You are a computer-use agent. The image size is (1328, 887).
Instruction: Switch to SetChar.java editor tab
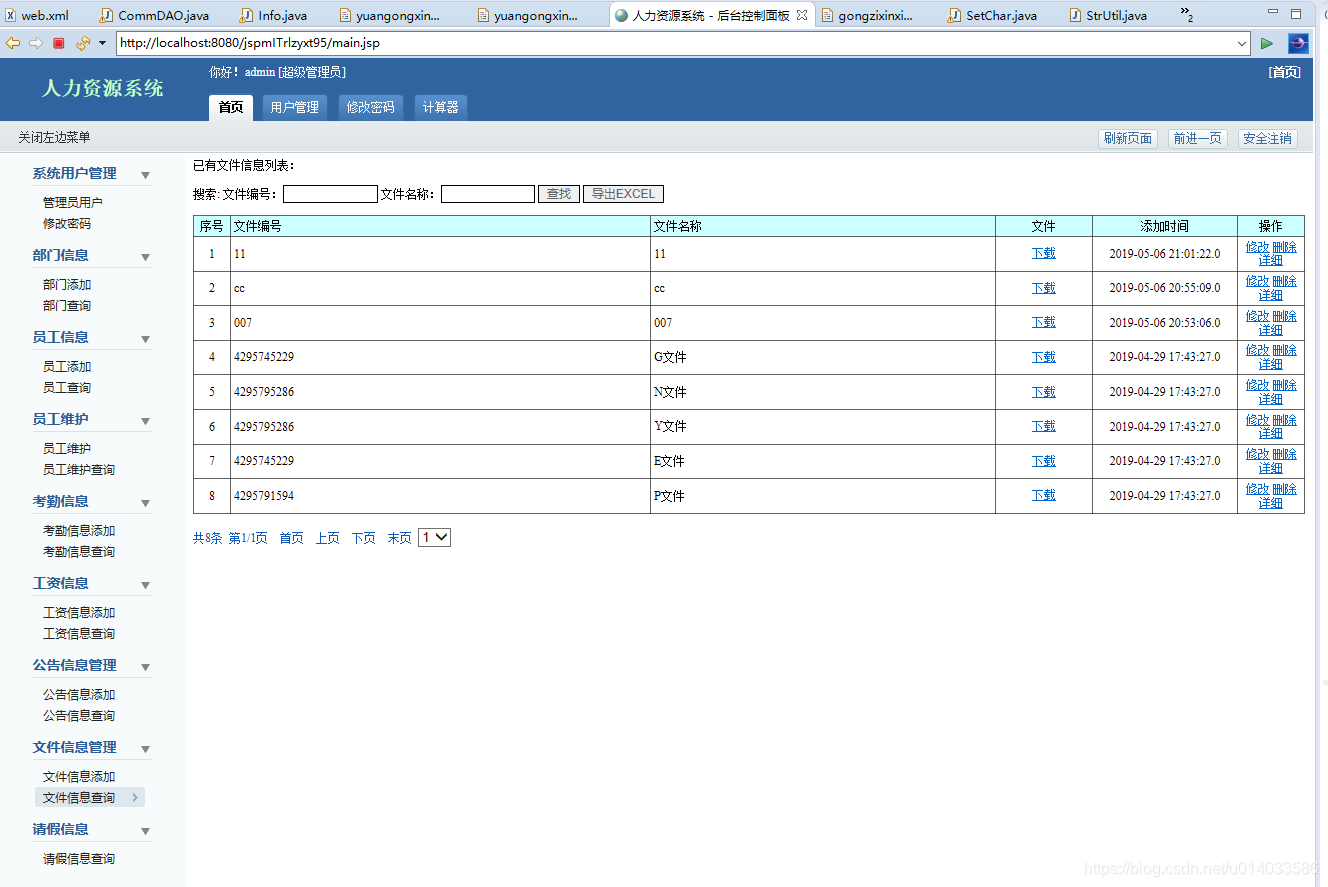pos(992,15)
